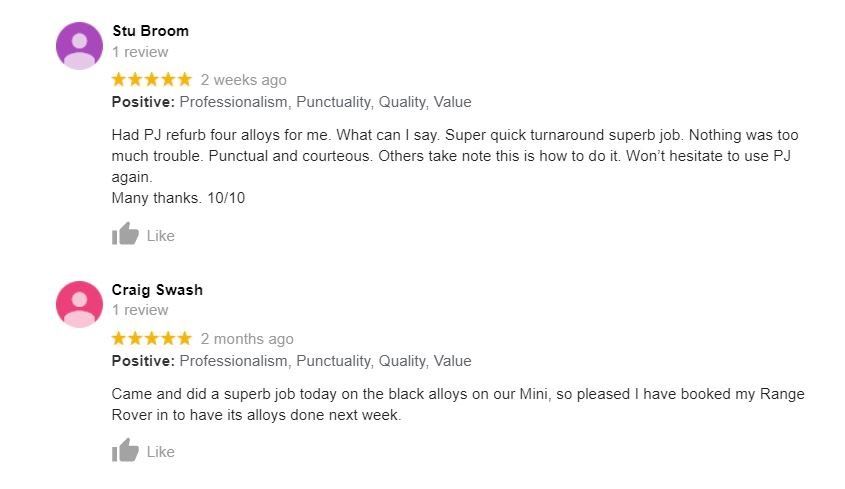Click thumbs-up icon under Stu Broom's review

(125, 235)
